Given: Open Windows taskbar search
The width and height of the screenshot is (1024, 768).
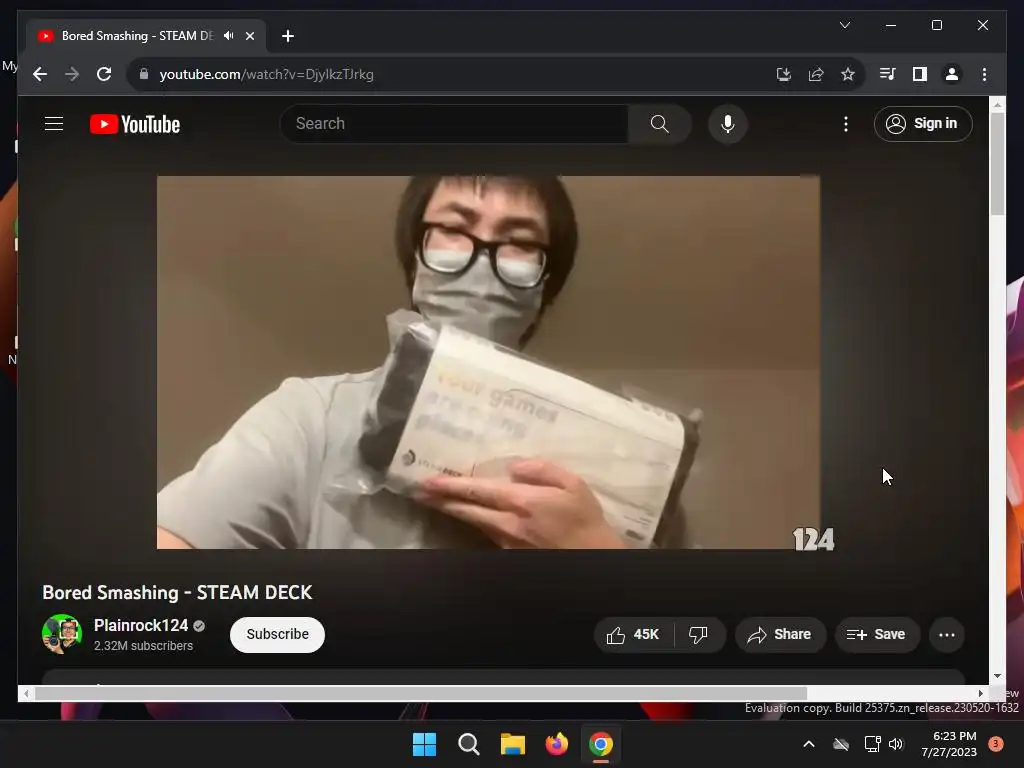Looking at the screenshot, I should (x=469, y=744).
